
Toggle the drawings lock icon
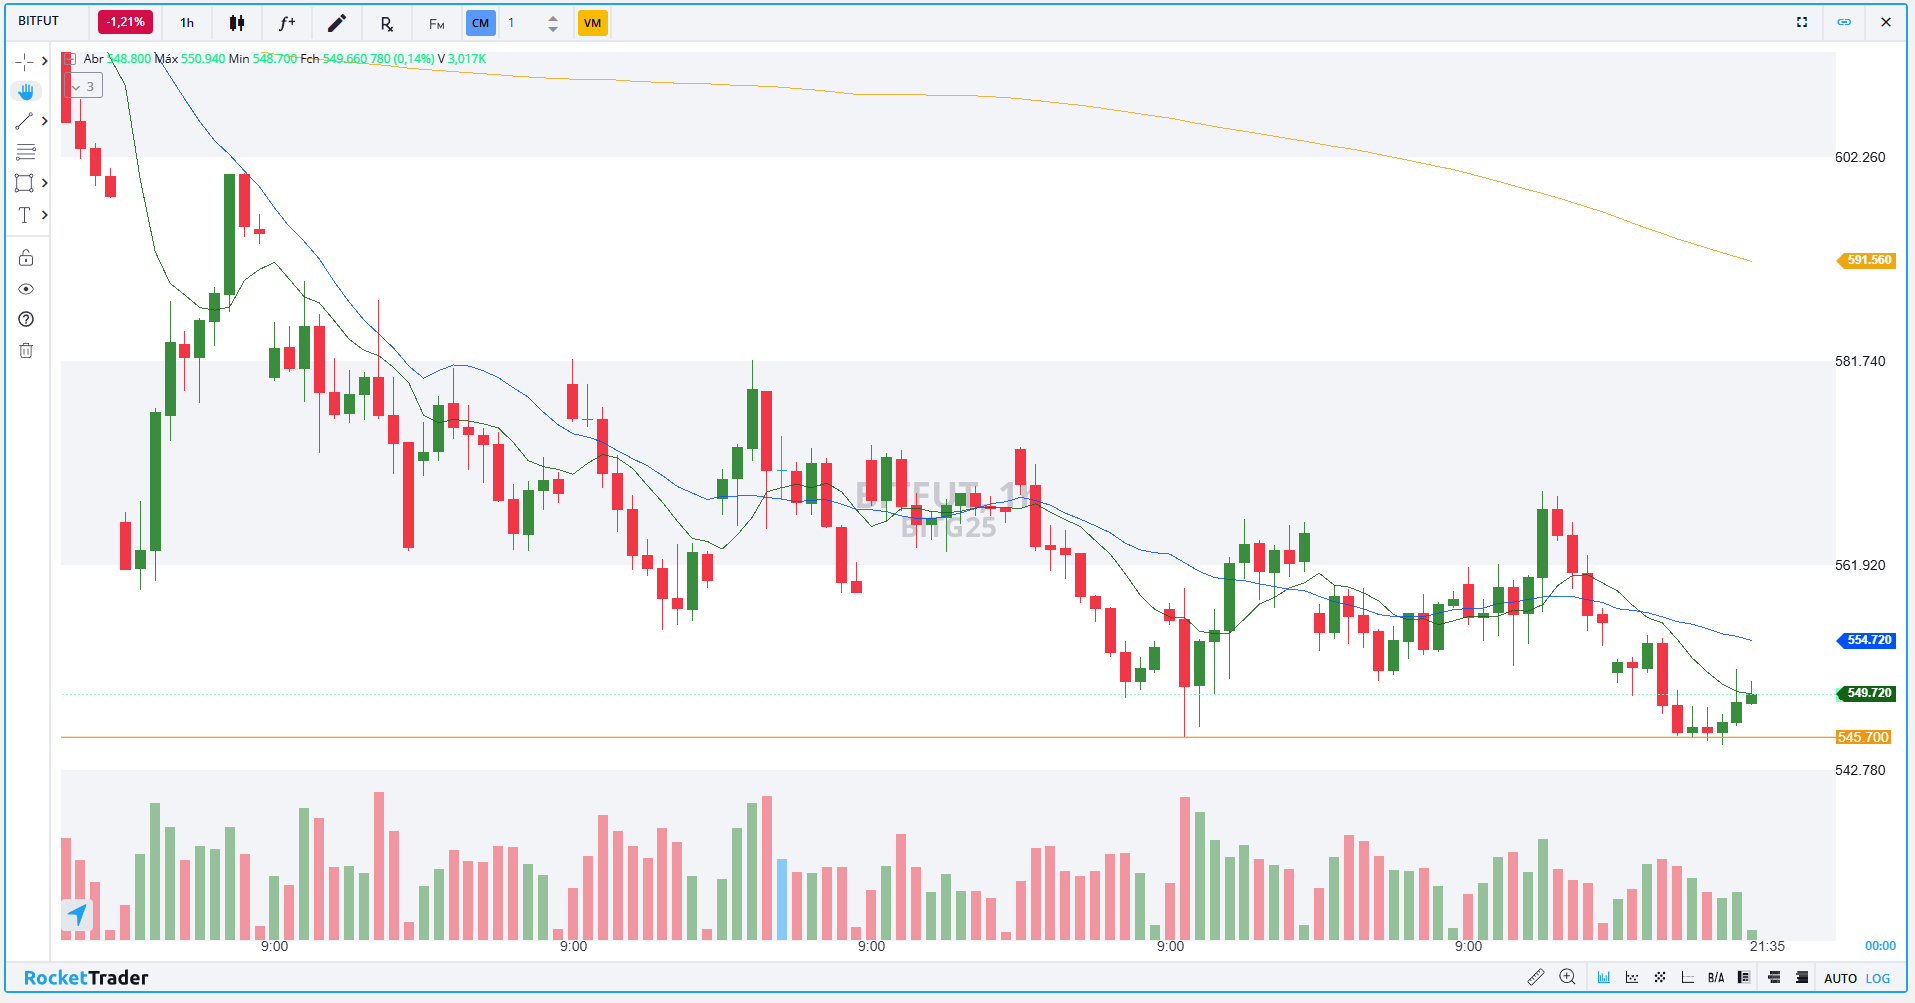pos(26,258)
